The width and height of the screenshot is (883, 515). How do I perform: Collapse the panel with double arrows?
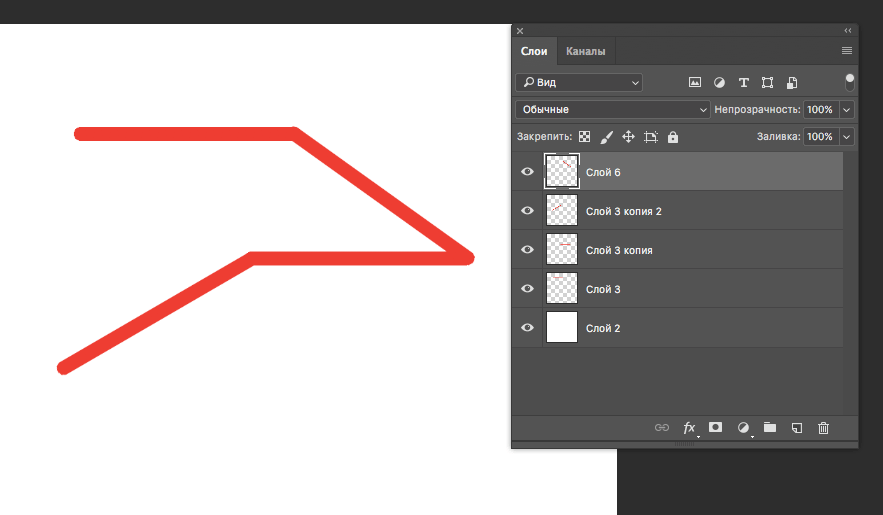[x=848, y=30]
